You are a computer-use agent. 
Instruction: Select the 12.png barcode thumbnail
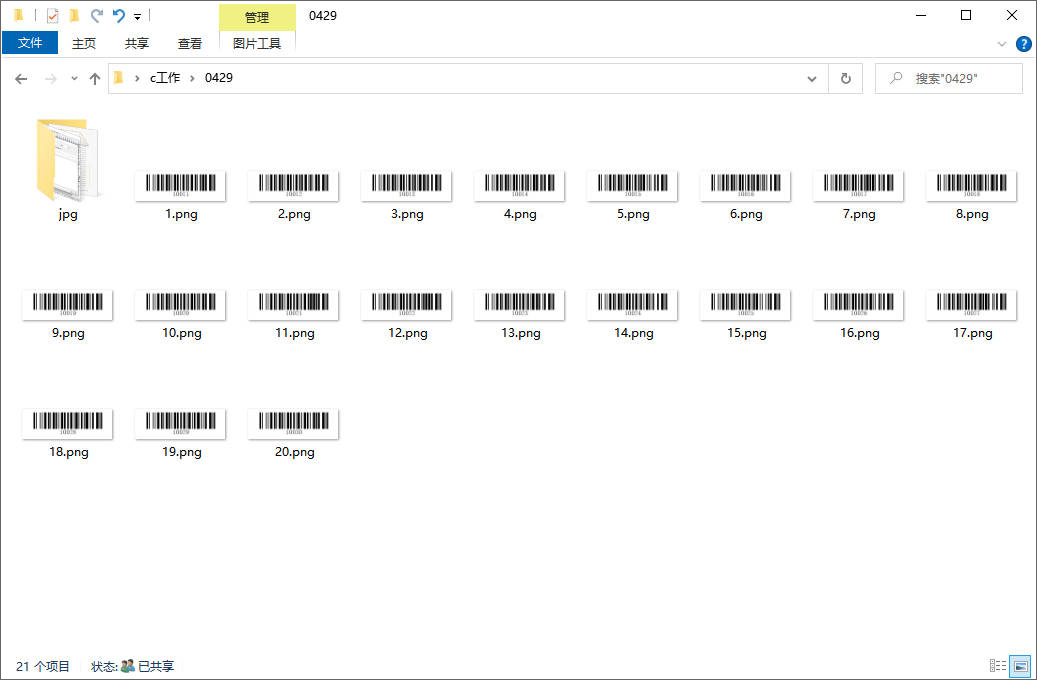pyautogui.click(x=407, y=305)
